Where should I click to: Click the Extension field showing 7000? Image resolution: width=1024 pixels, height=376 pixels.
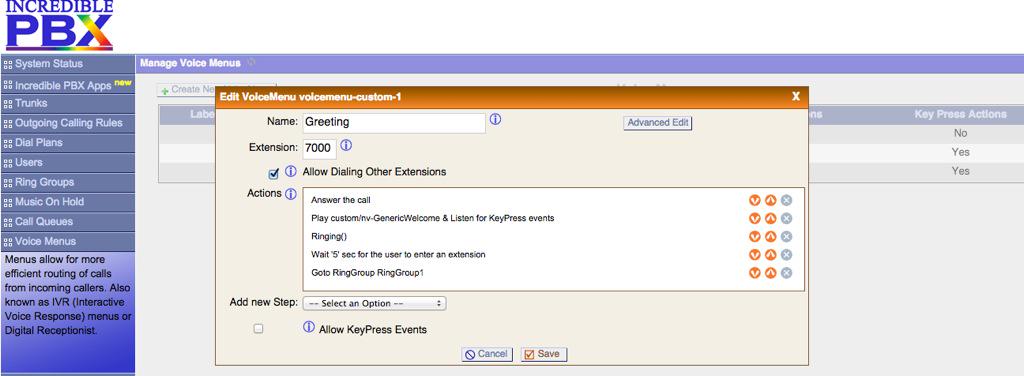click(x=319, y=148)
